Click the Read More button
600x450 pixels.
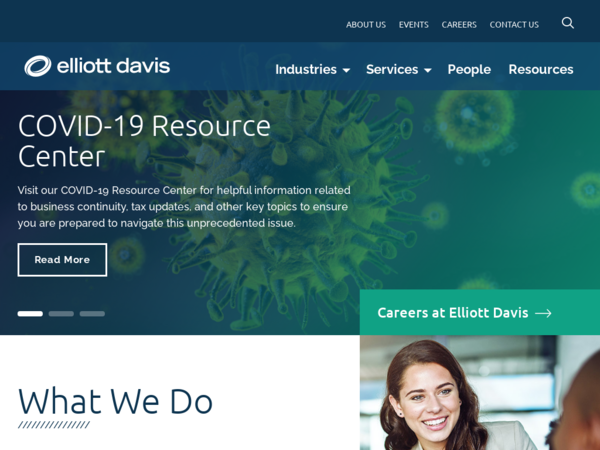(62, 260)
